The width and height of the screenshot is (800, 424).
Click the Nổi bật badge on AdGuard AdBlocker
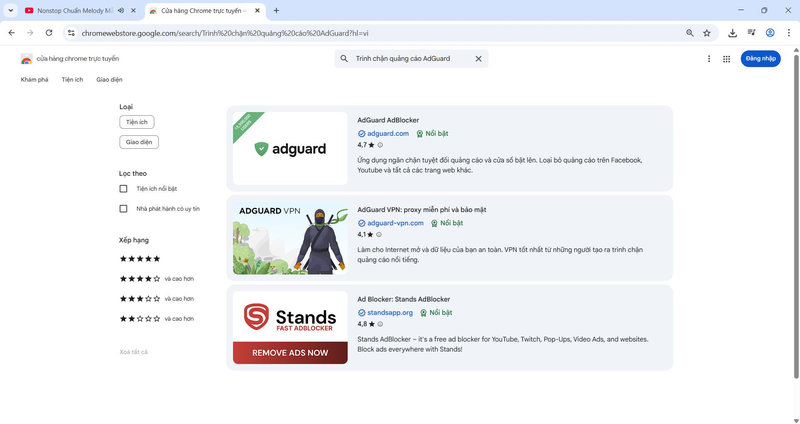pyautogui.click(x=432, y=134)
